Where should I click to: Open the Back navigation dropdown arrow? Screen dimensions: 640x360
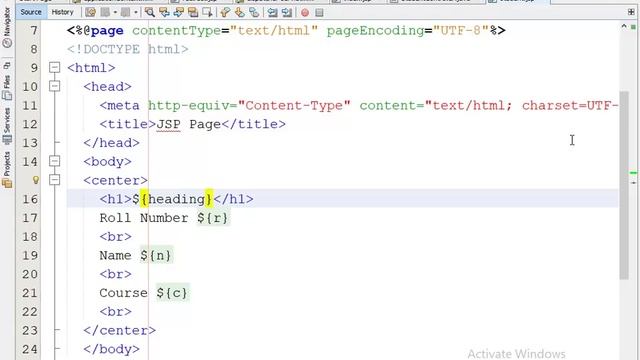115,13
